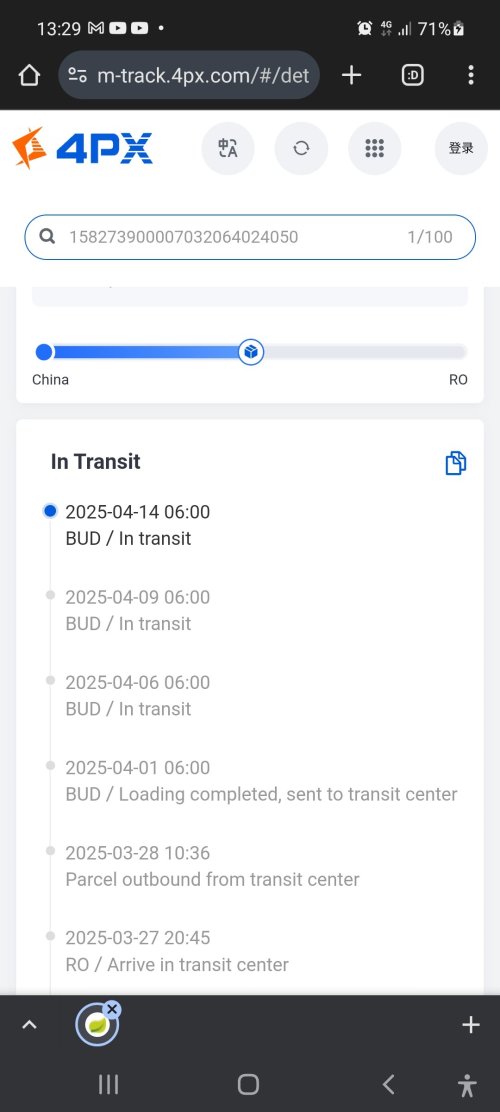Add new item with bottom plus button
Screen dimensions: 500x1112
pos(471,1025)
